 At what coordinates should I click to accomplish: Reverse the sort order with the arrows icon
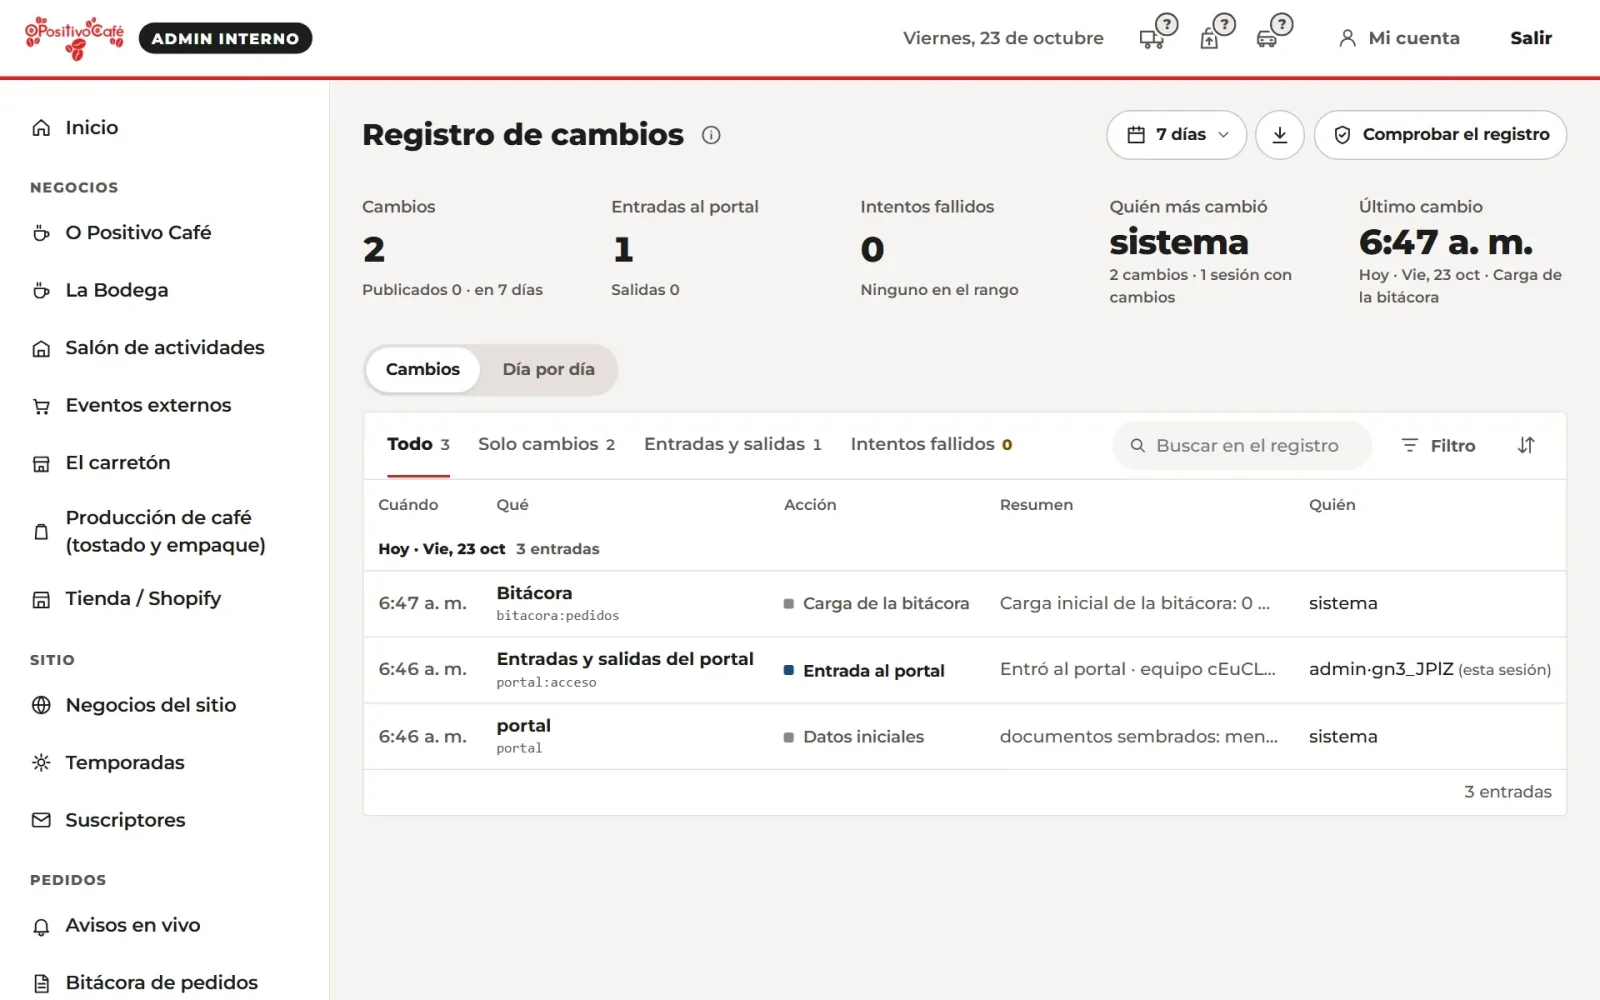[1526, 445]
